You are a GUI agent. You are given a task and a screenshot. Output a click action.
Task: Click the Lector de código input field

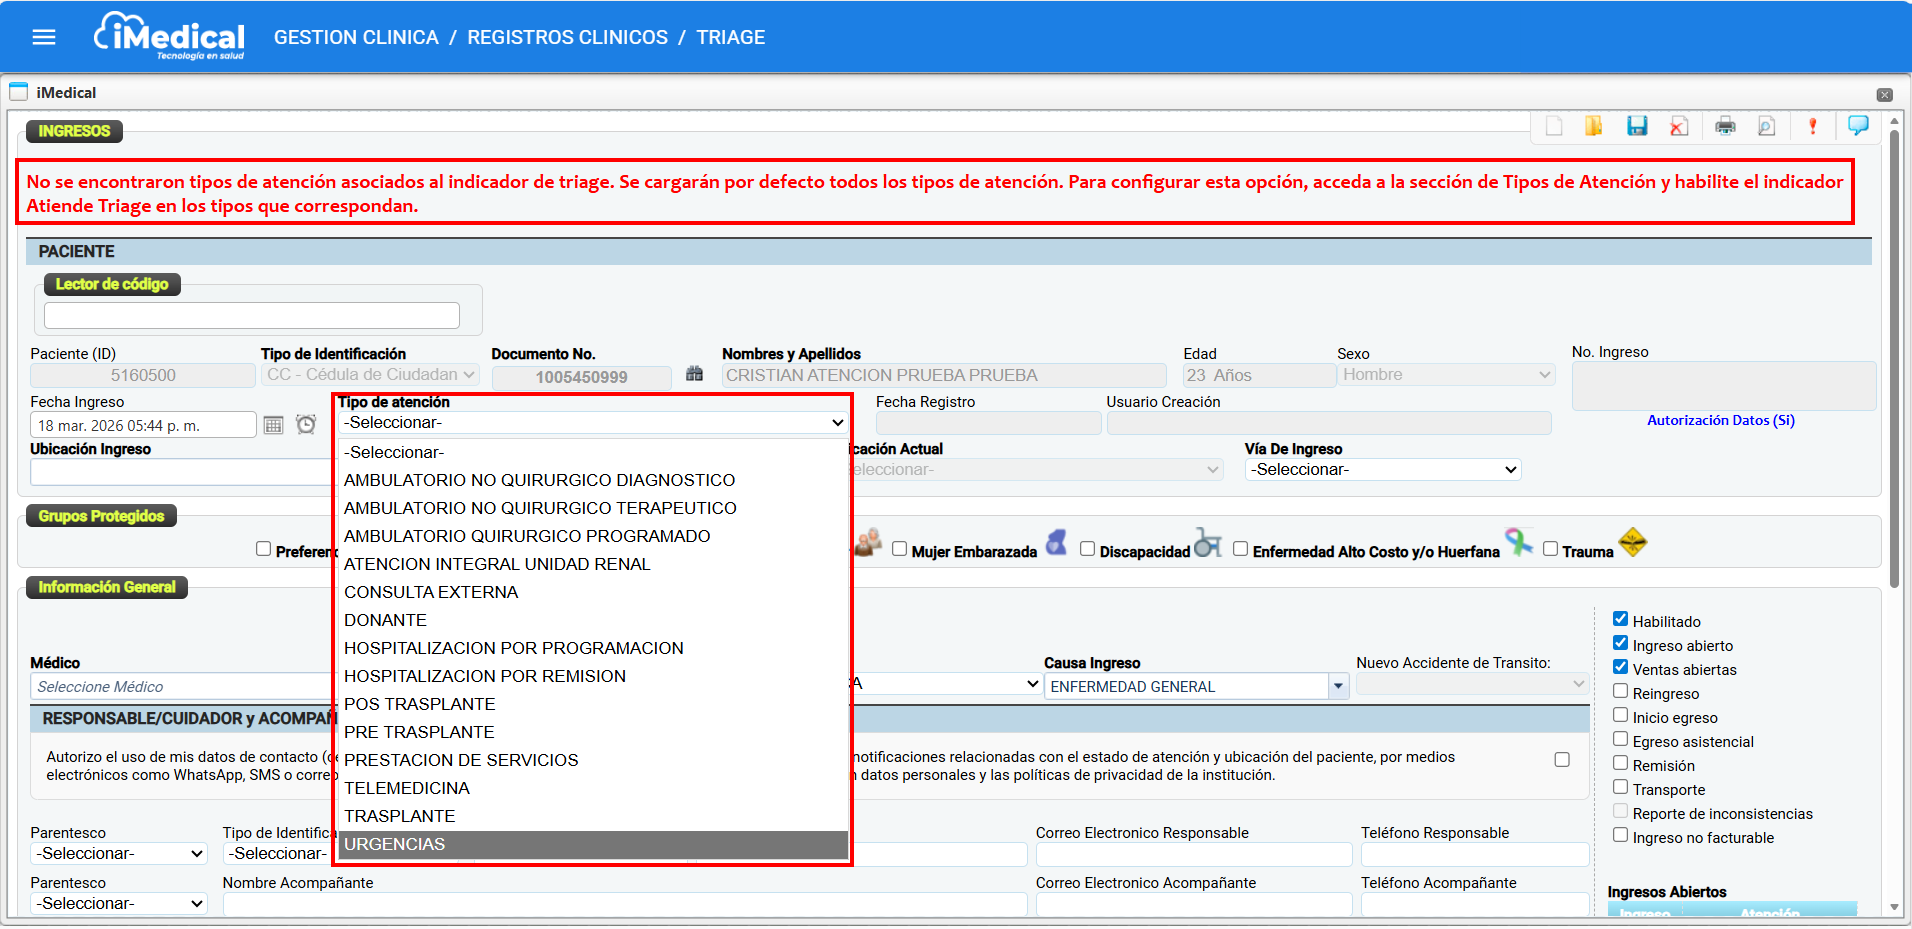click(251, 315)
